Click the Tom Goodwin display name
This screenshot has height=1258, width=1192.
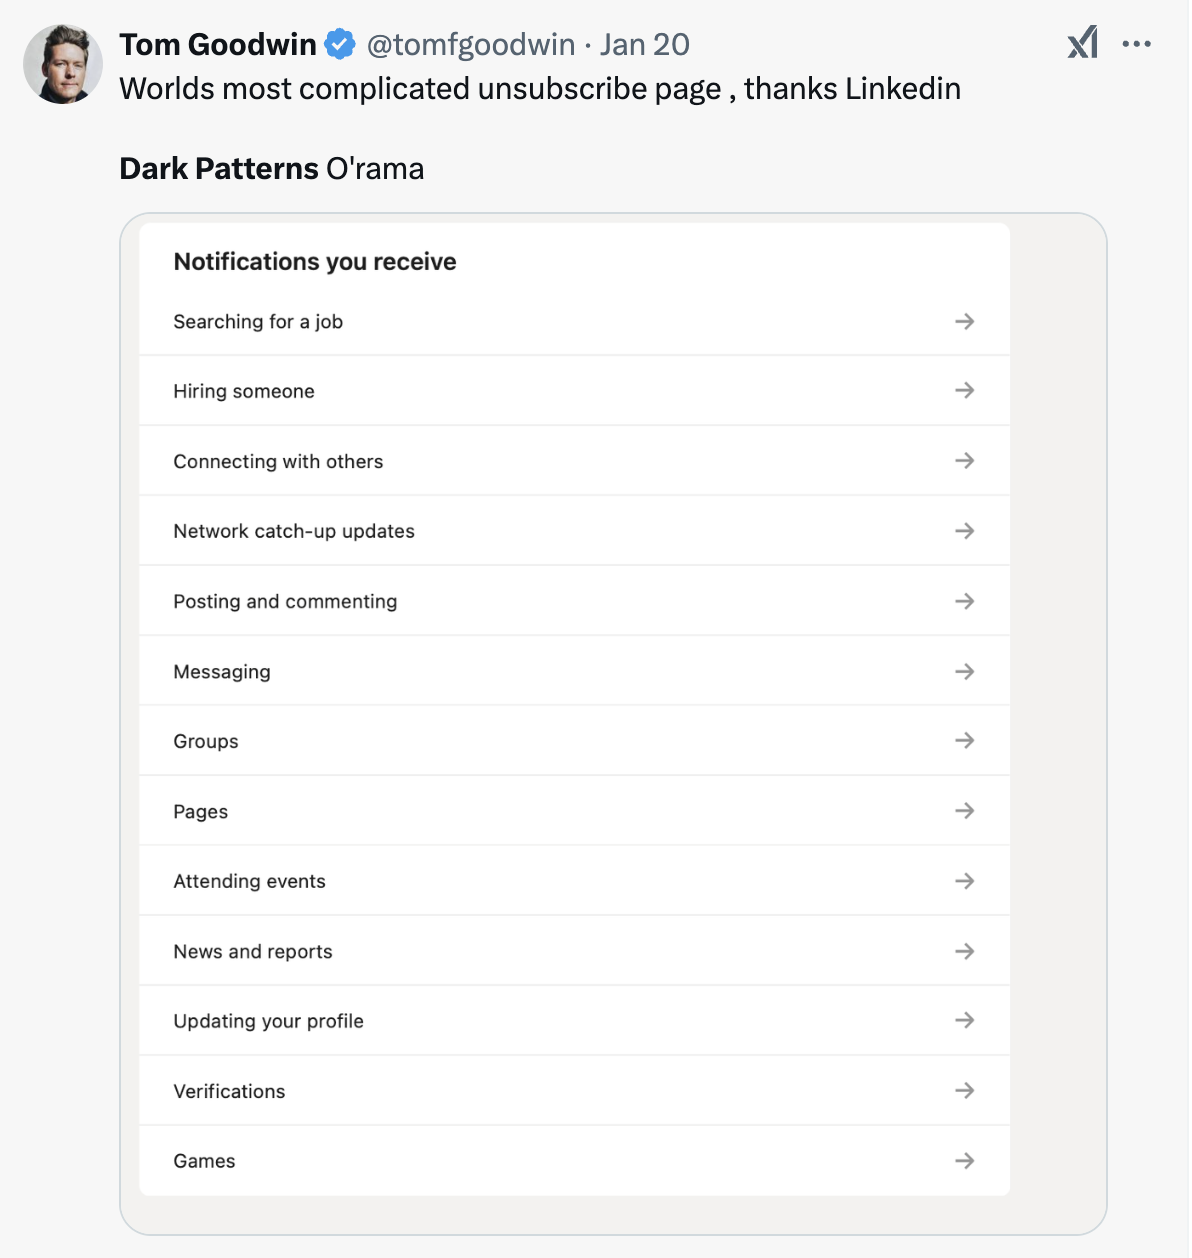click(x=218, y=44)
